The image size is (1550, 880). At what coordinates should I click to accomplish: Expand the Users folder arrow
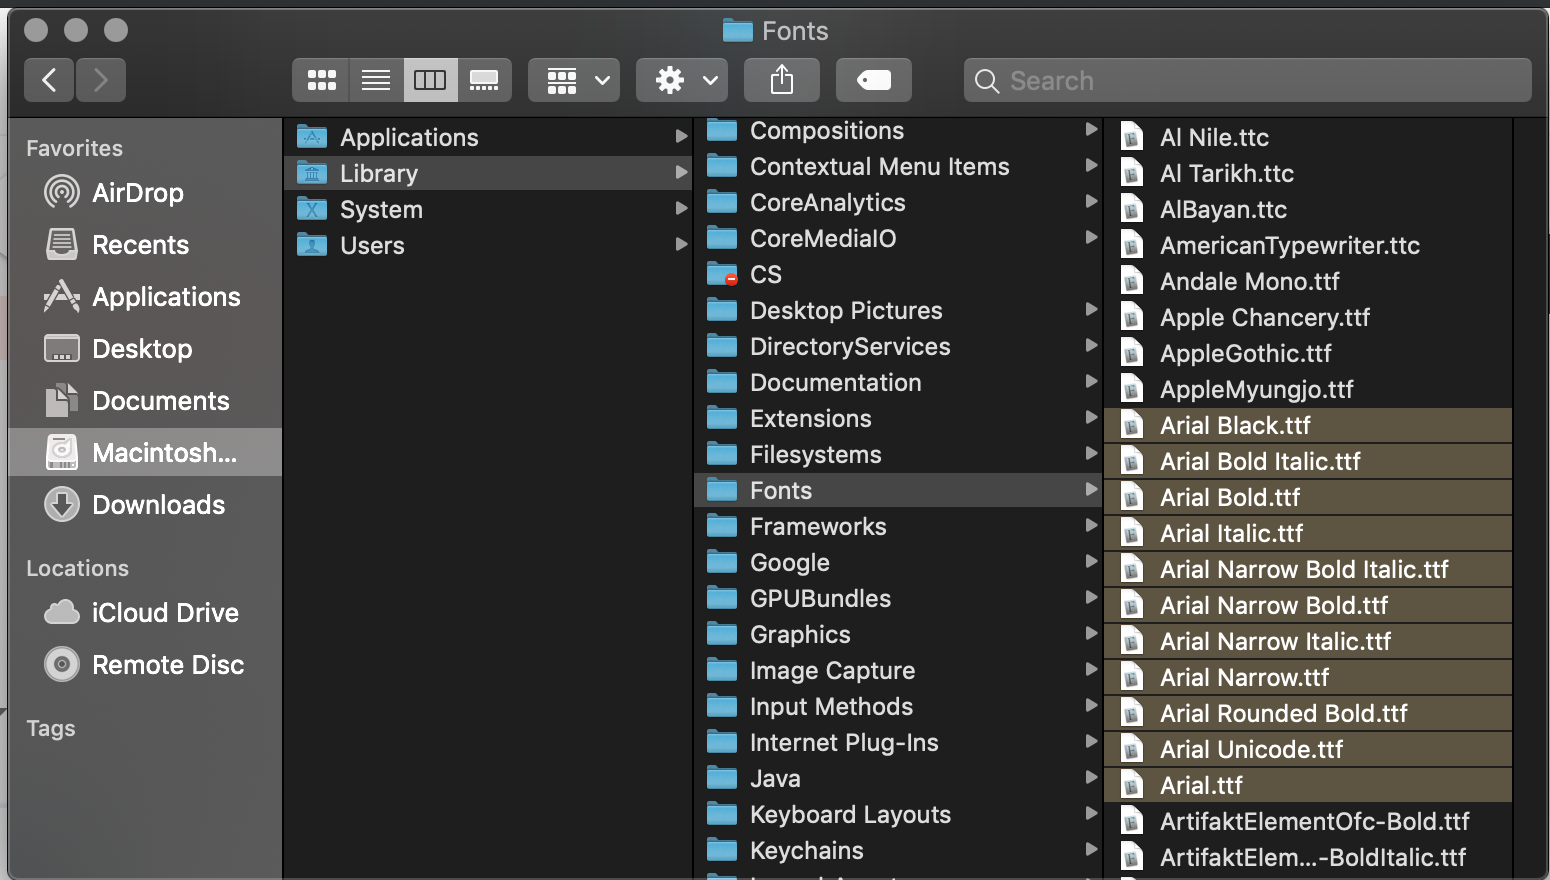point(681,245)
